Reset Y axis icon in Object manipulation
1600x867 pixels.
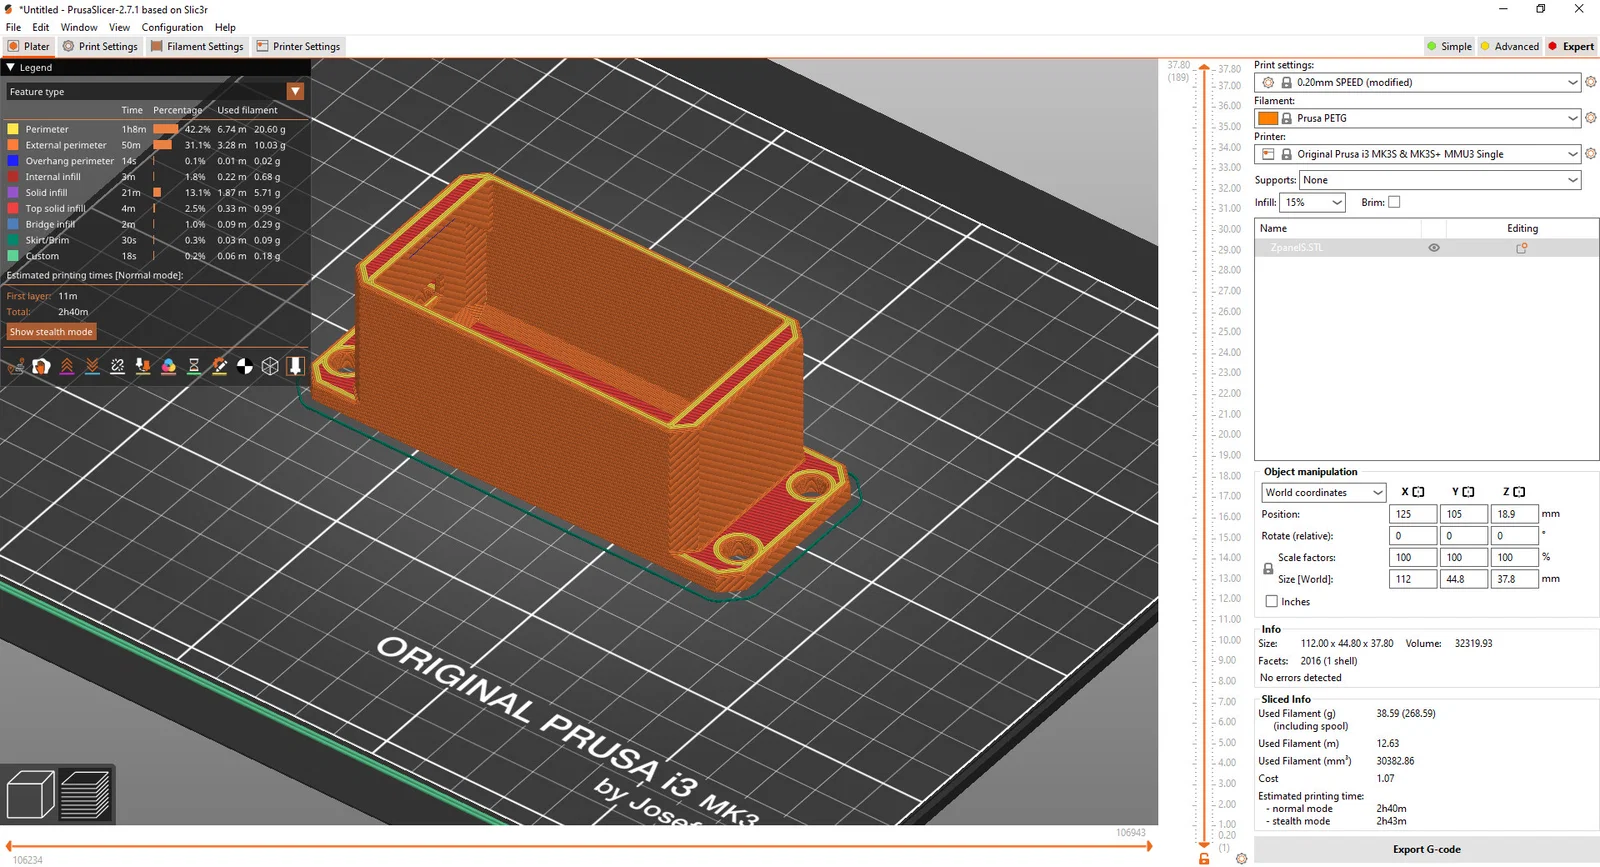pos(1468,492)
